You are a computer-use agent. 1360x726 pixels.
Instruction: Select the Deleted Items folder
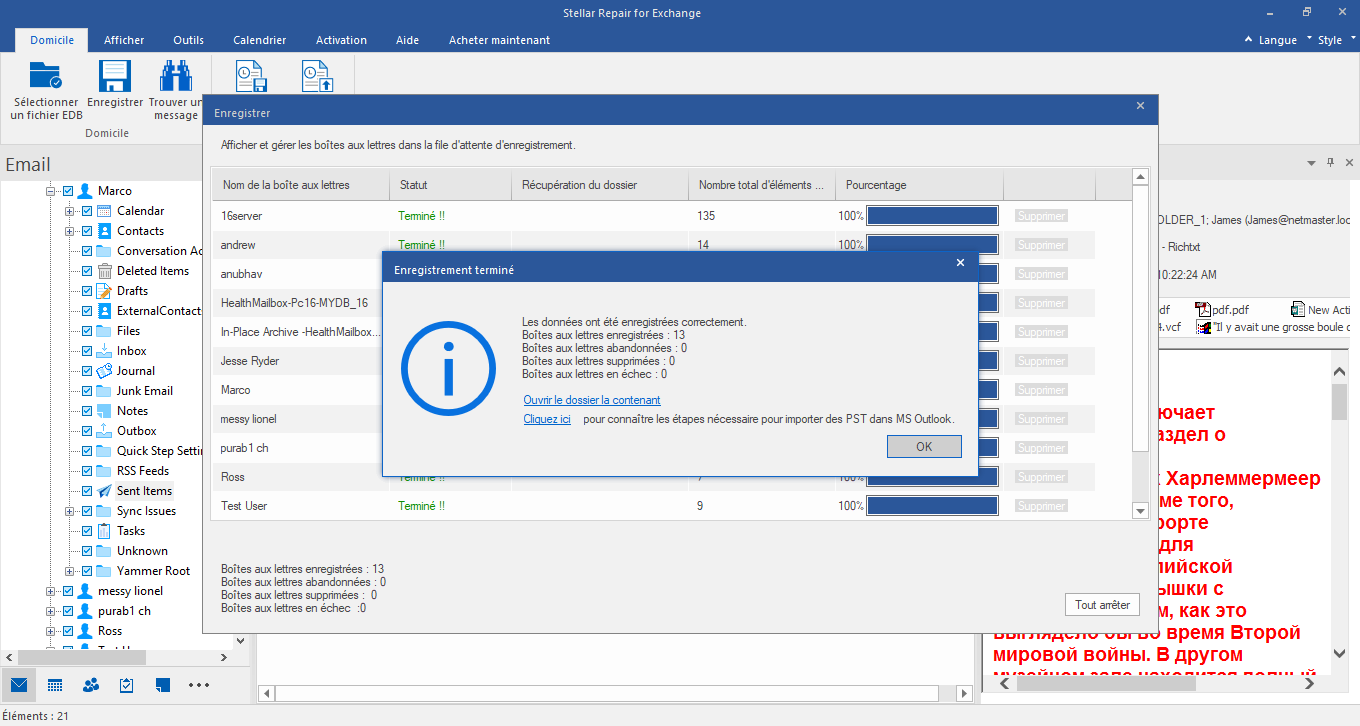[153, 271]
